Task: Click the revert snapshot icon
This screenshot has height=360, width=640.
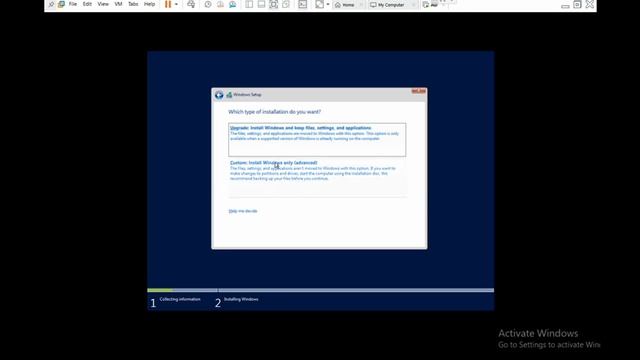Action: [x=220, y=4]
